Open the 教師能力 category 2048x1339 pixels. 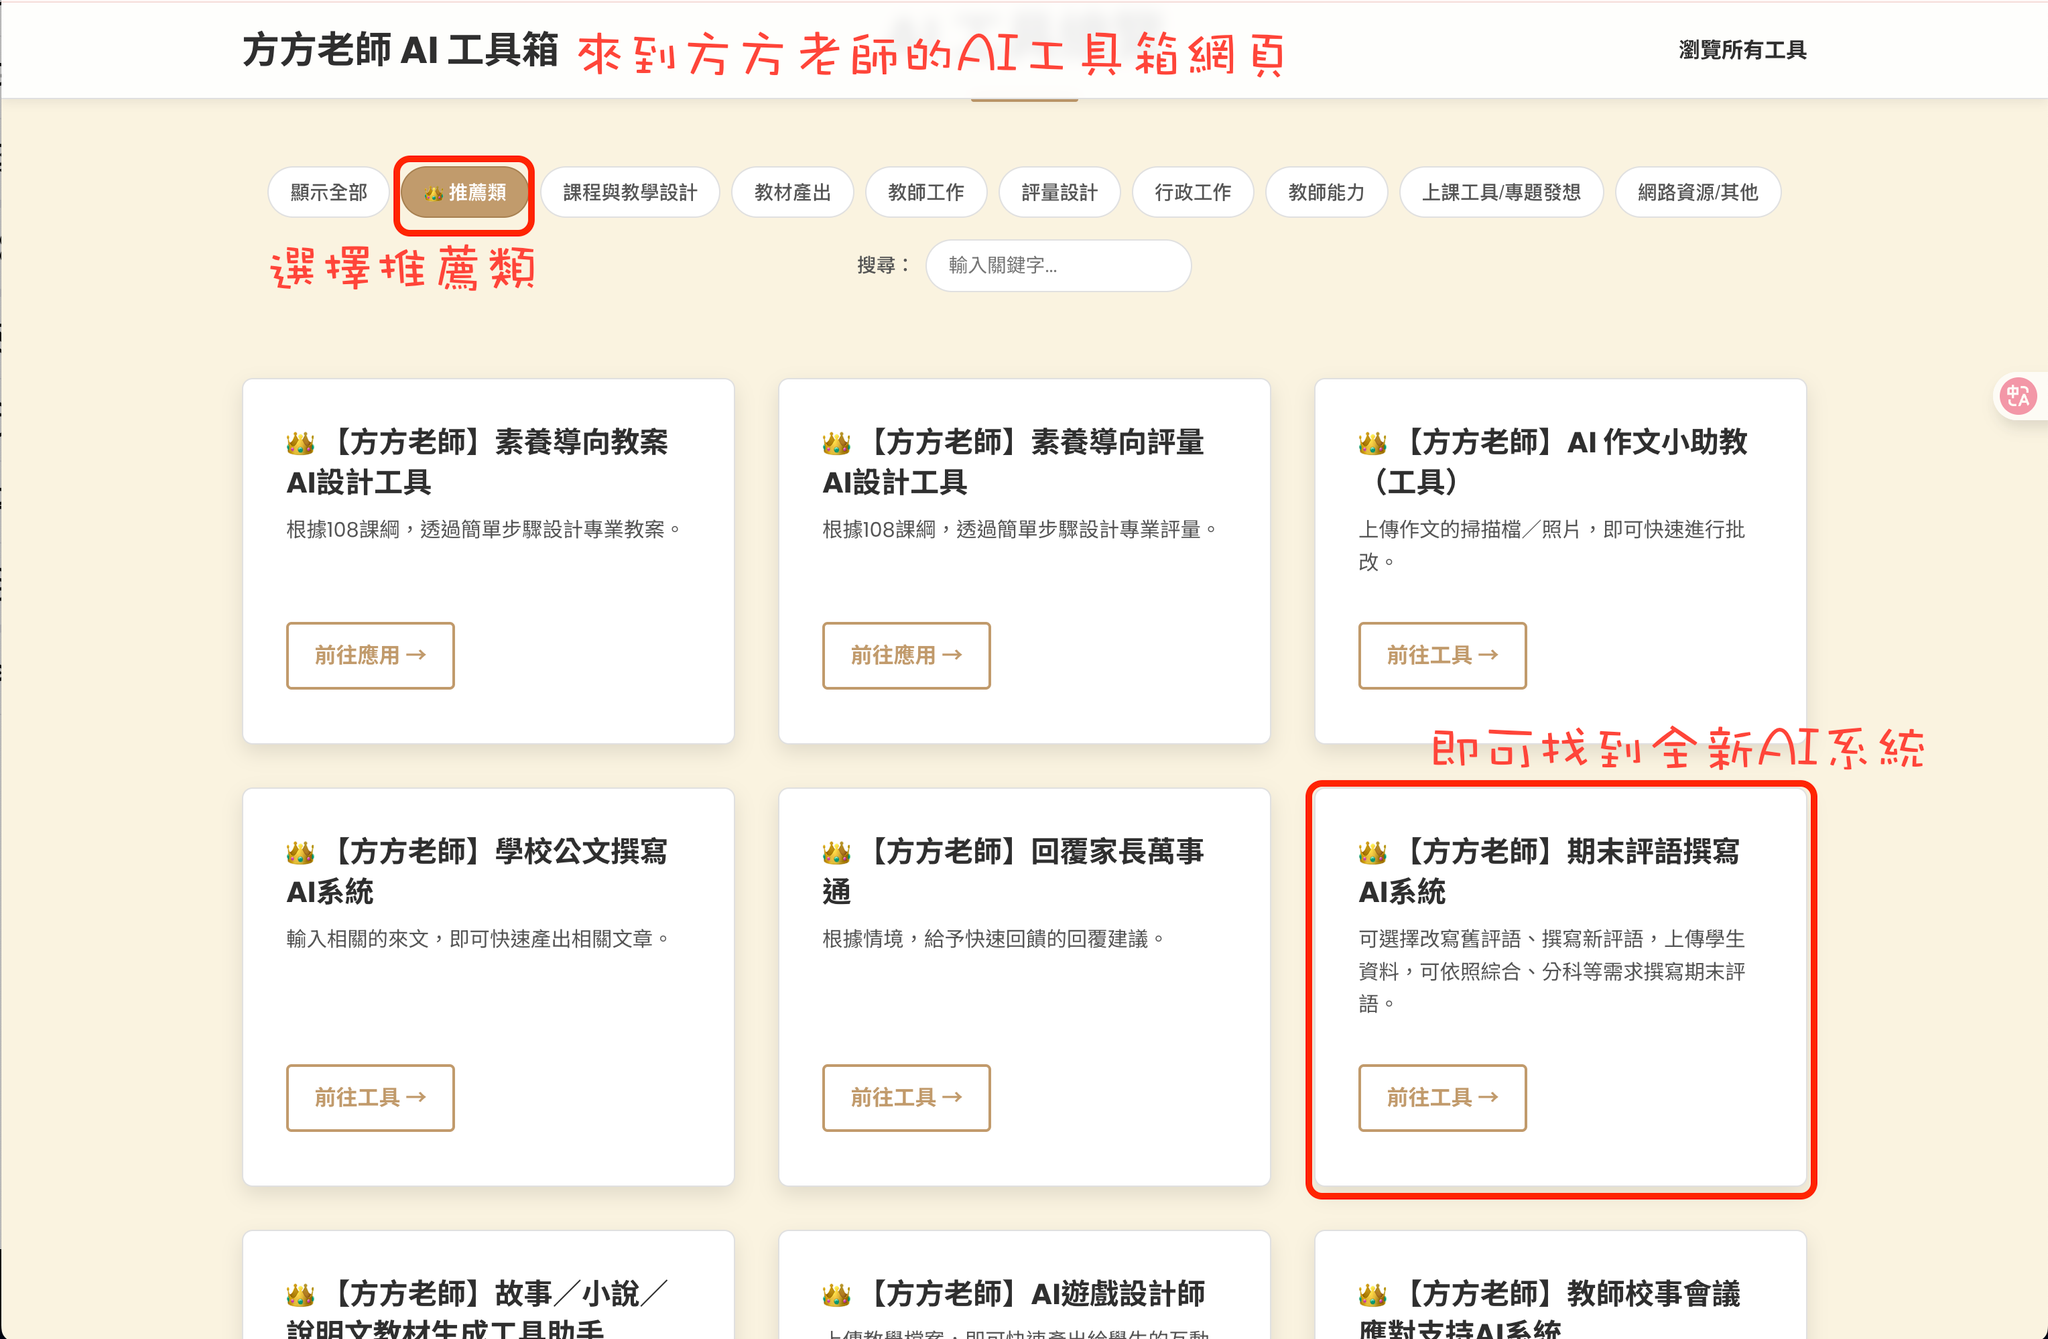(1326, 192)
